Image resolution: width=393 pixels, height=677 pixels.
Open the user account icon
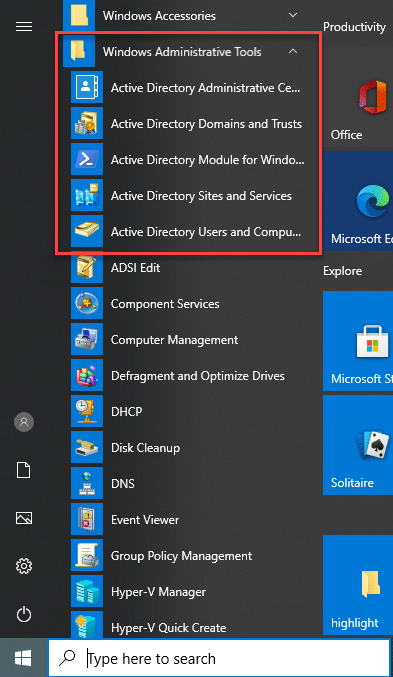24,422
